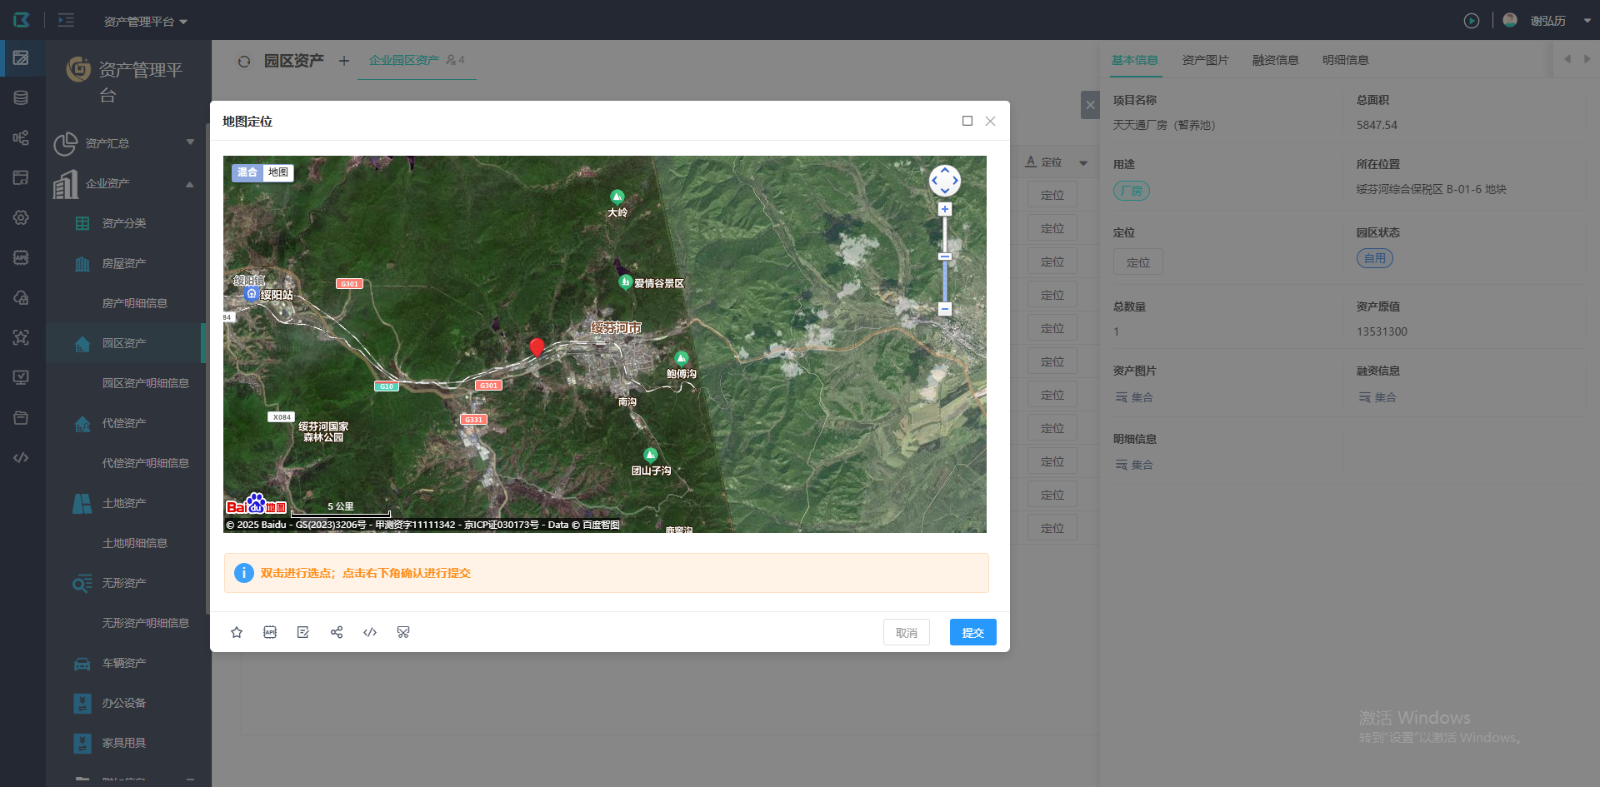Click the share icon in dialog footer
Viewport: 1600px width, 787px height.
click(337, 632)
